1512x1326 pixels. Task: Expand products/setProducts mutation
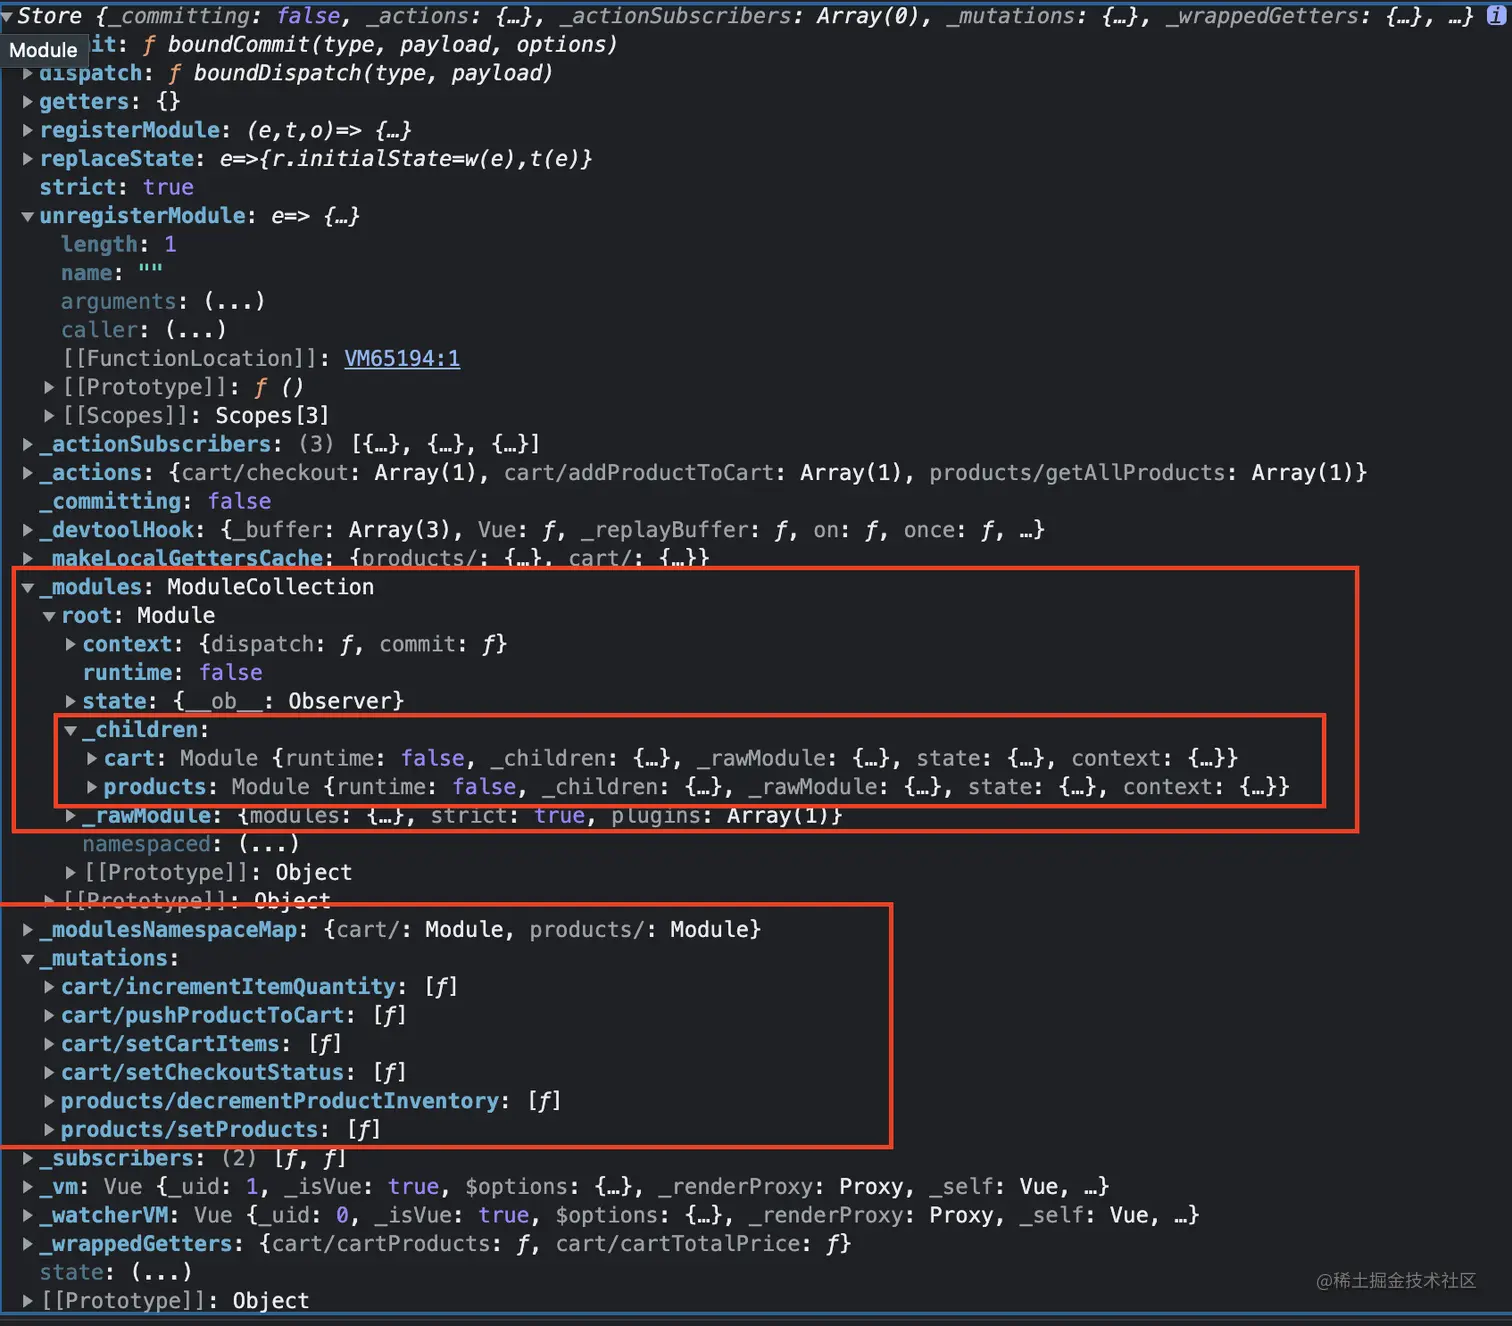click(49, 1130)
